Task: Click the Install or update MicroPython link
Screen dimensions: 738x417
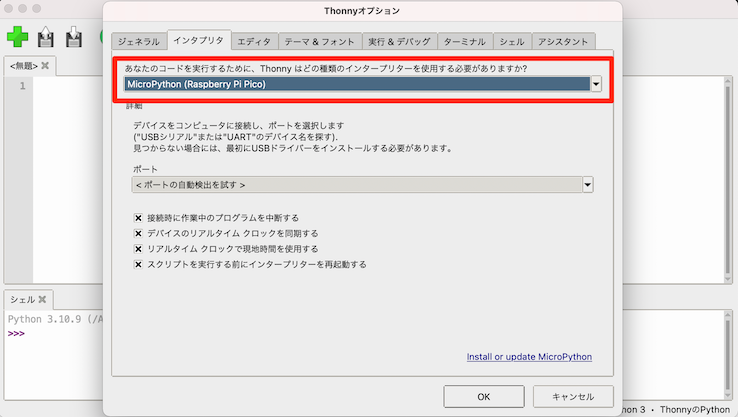Action: click(529, 357)
